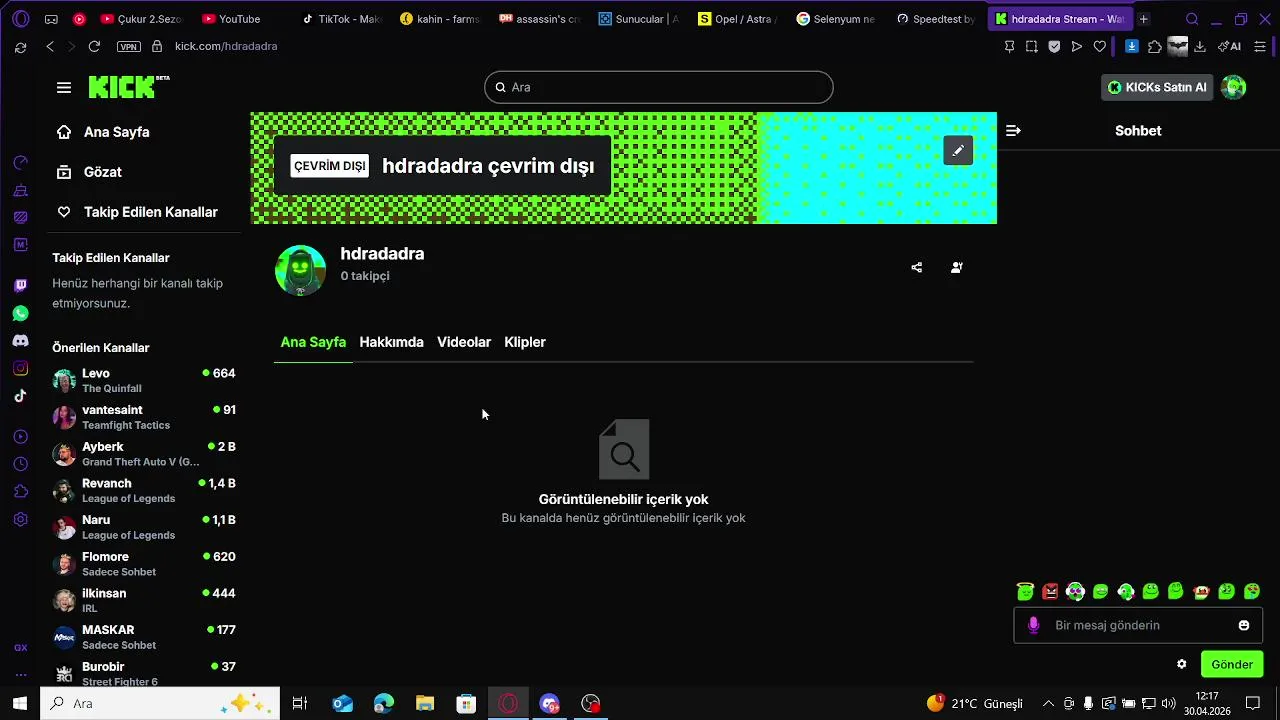This screenshot has width=1280, height=720.
Task: Click the Bir mesaj gönderin chat input
Action: point(1138,625)
